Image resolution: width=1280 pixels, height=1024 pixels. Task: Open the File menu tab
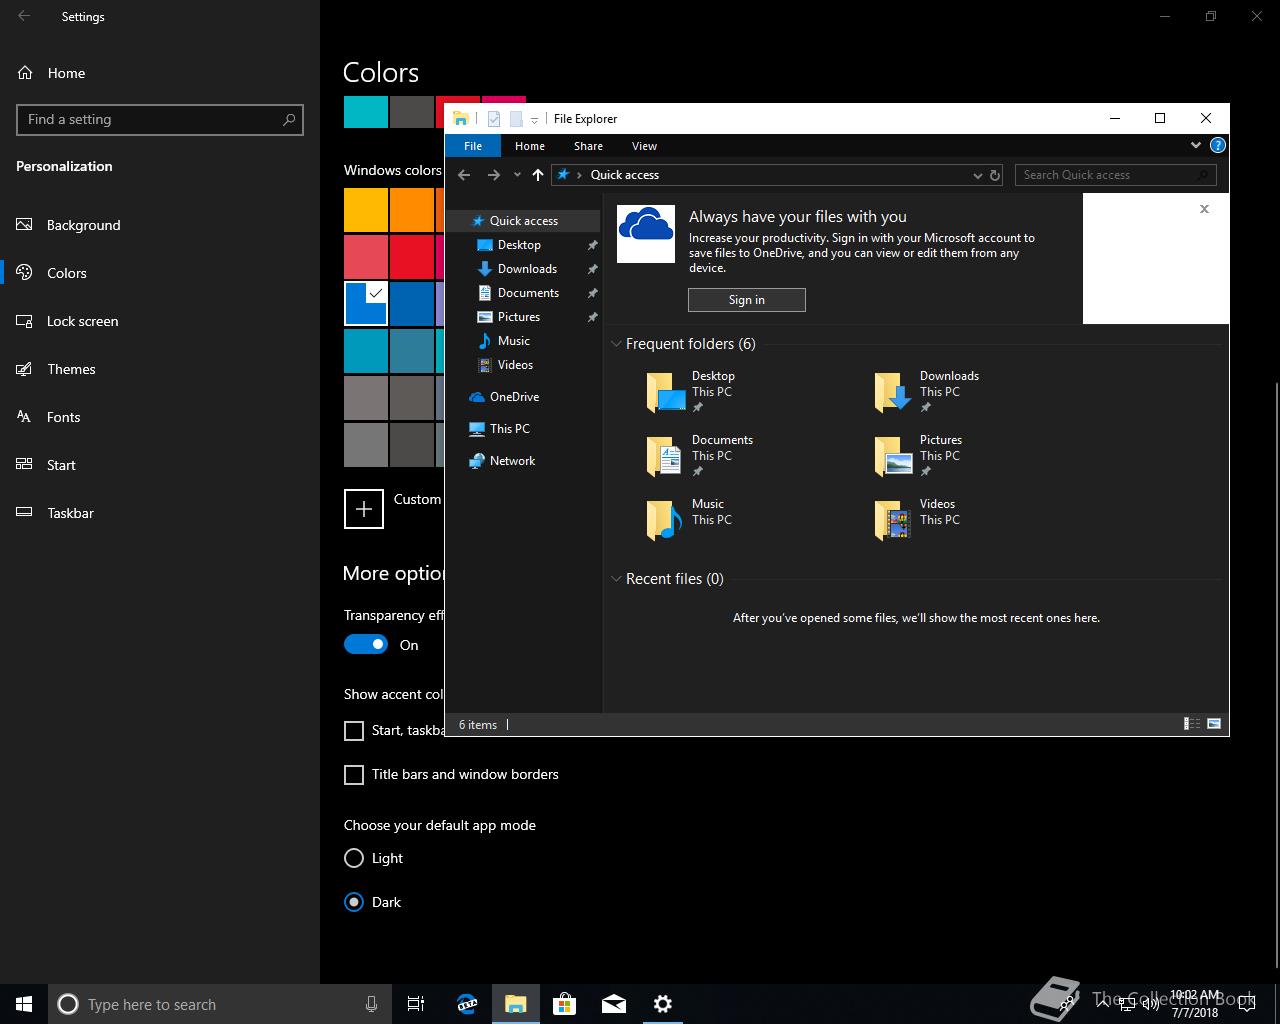473,146
